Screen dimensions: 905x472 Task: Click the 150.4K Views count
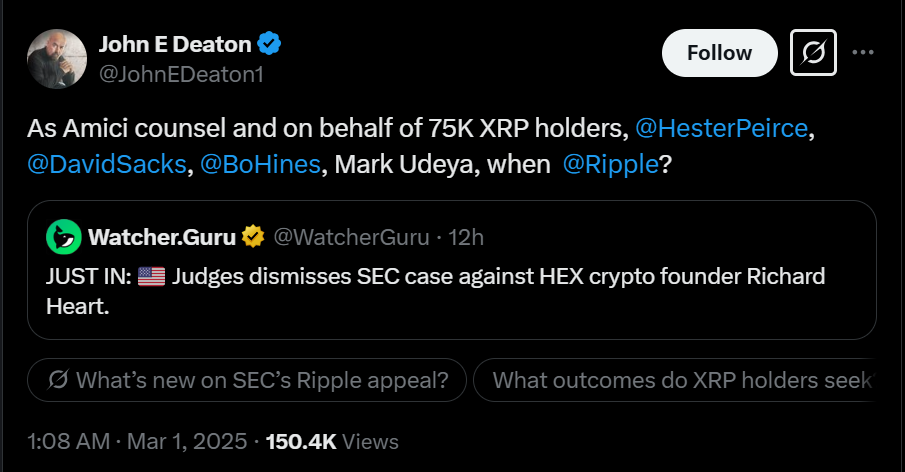tap(332, 441)
